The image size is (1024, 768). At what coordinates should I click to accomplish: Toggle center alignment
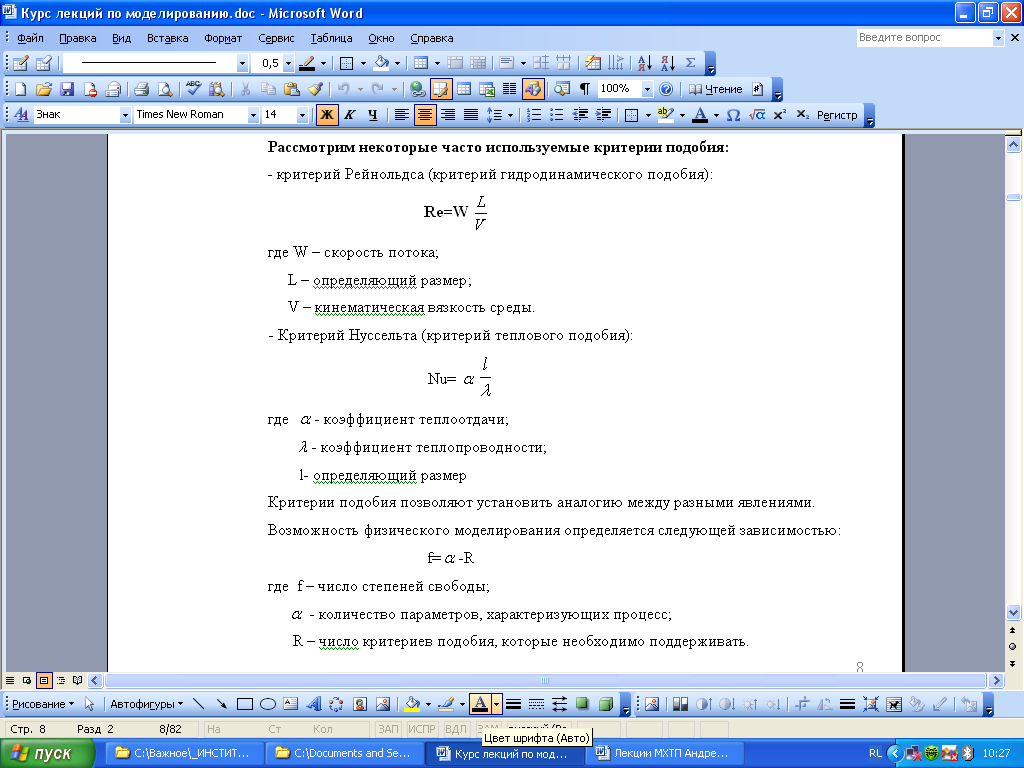coord(425,115)
